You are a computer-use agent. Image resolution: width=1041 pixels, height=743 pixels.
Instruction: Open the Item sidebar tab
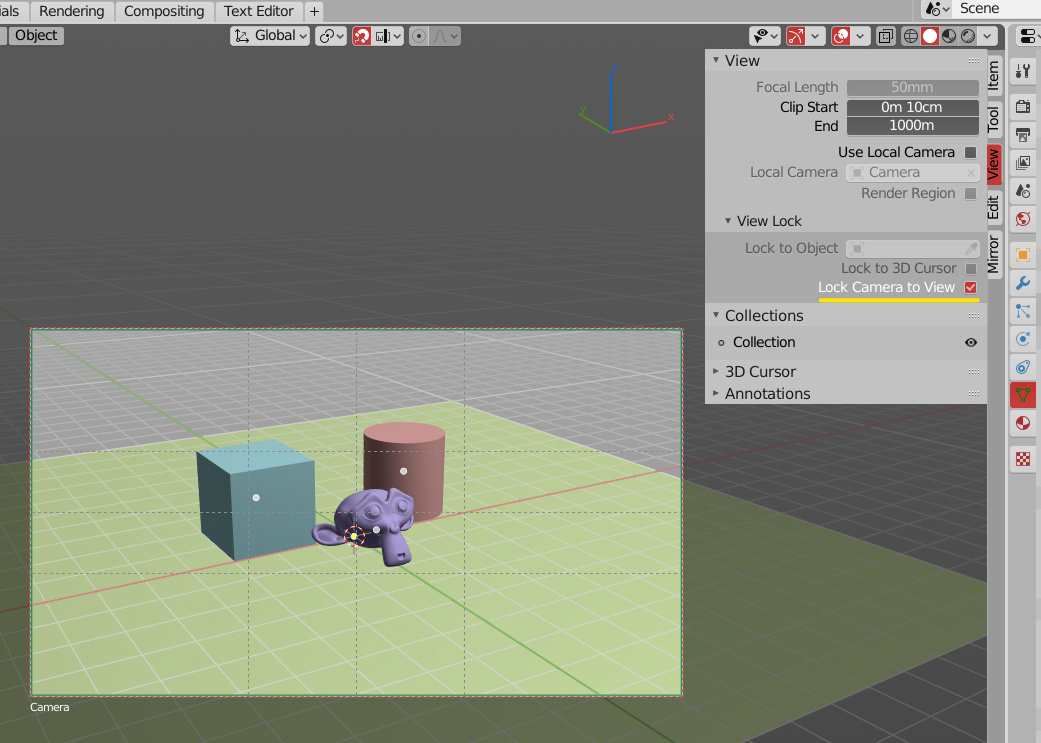coord(994,75)
